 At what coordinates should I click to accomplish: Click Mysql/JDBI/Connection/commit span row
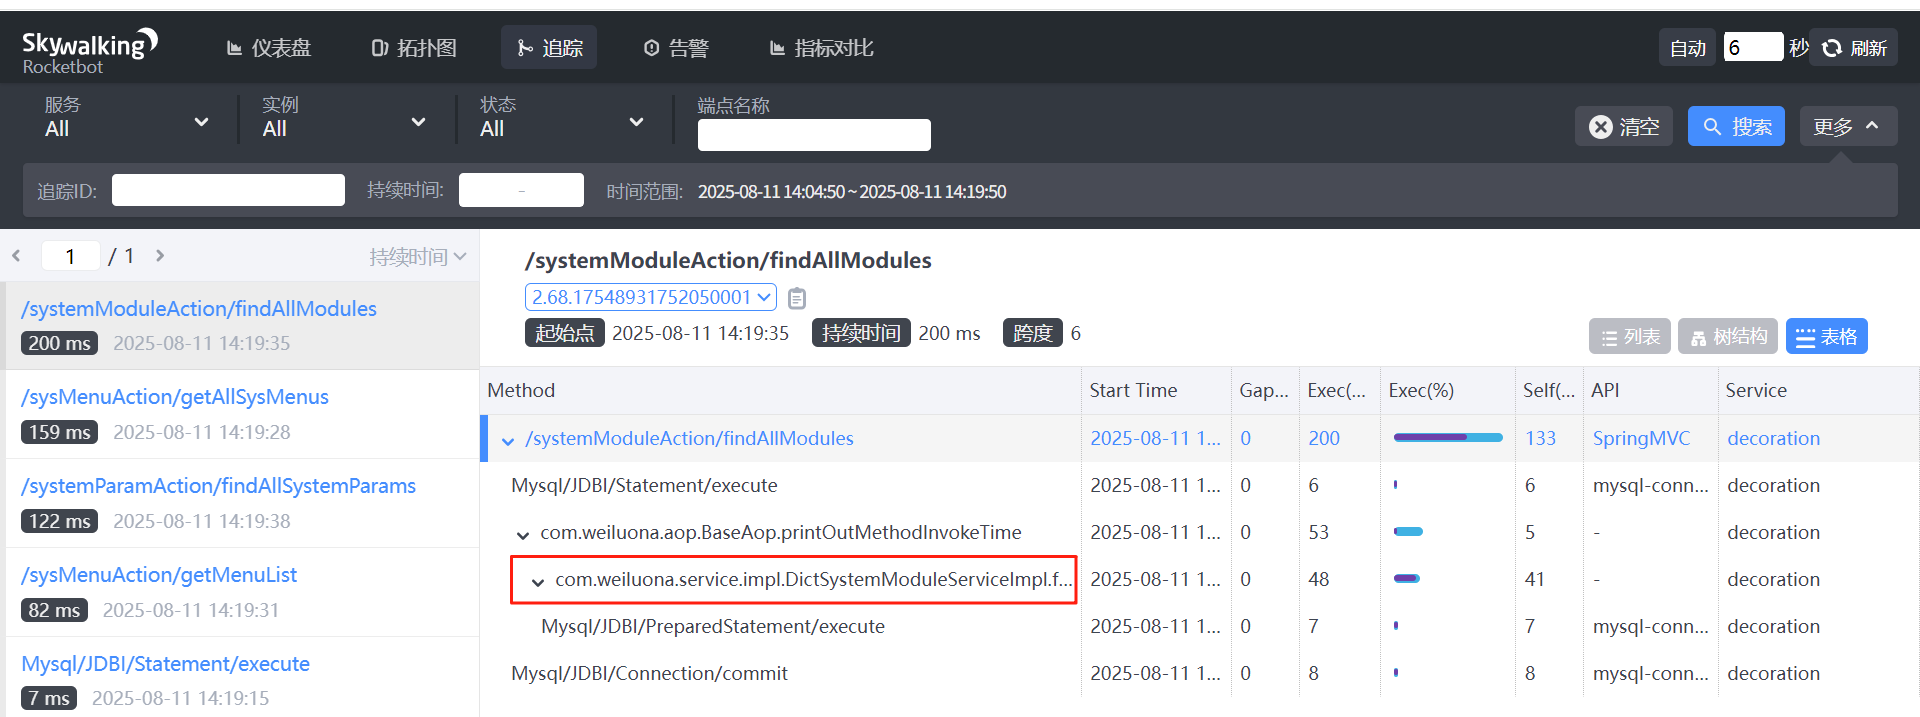(x=649, y=673)
